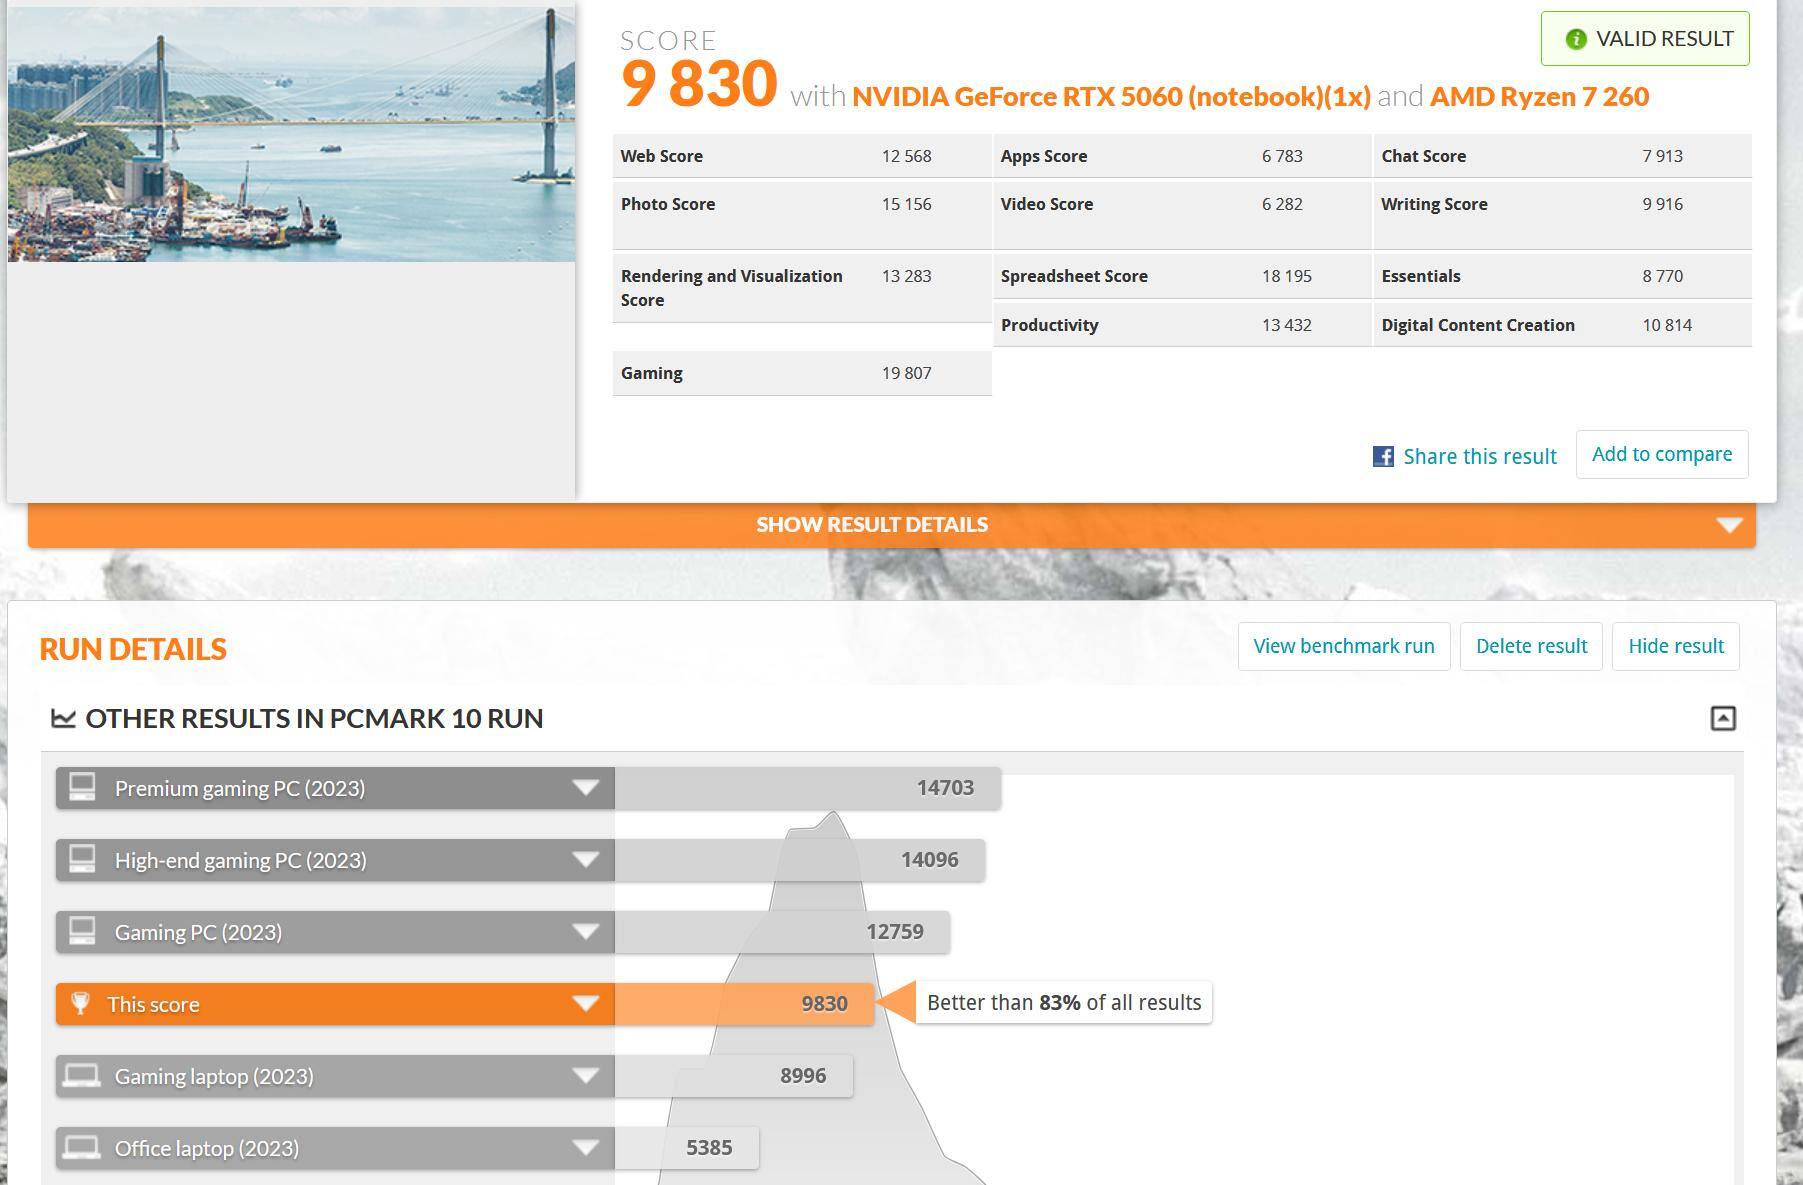Viewport: 1803px width, 1185px height.
Task: Click the laptop icon for Gaming laptop (2023)
Action: tap(82, 1075)
